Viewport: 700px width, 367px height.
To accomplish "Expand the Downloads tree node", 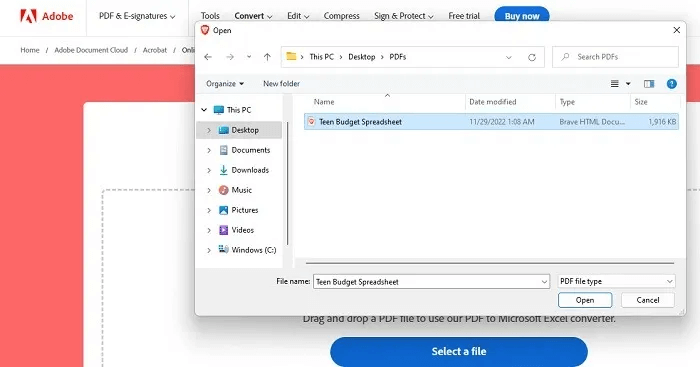I will 209,170.
